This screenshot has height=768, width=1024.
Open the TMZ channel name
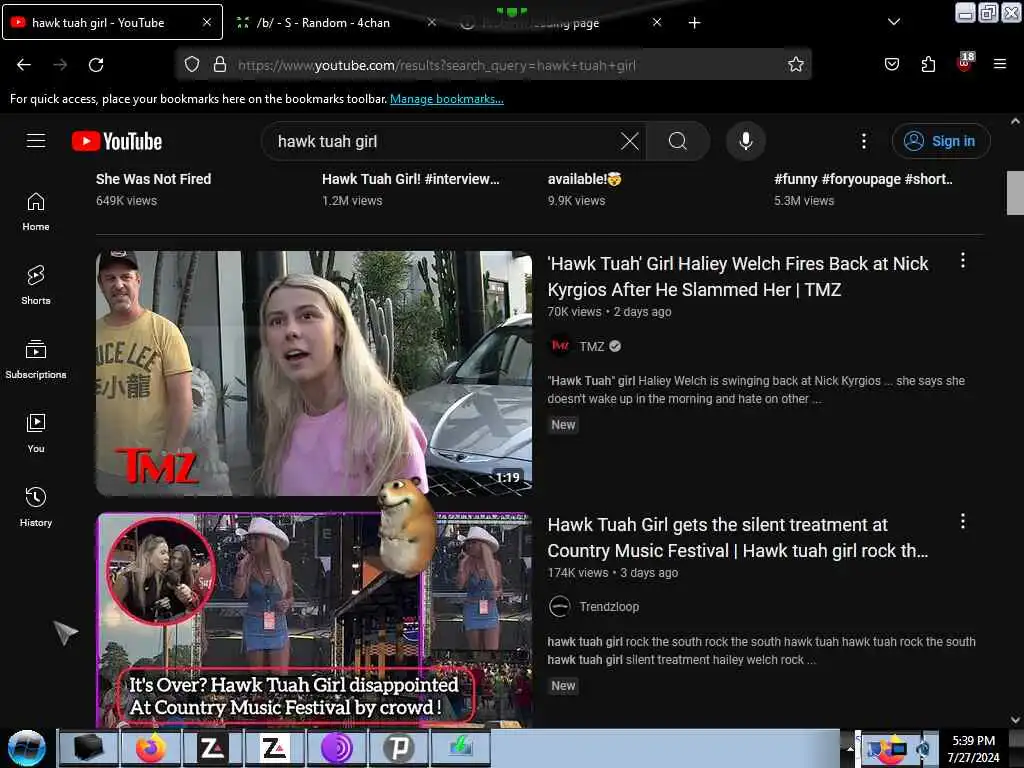(592, 346)
